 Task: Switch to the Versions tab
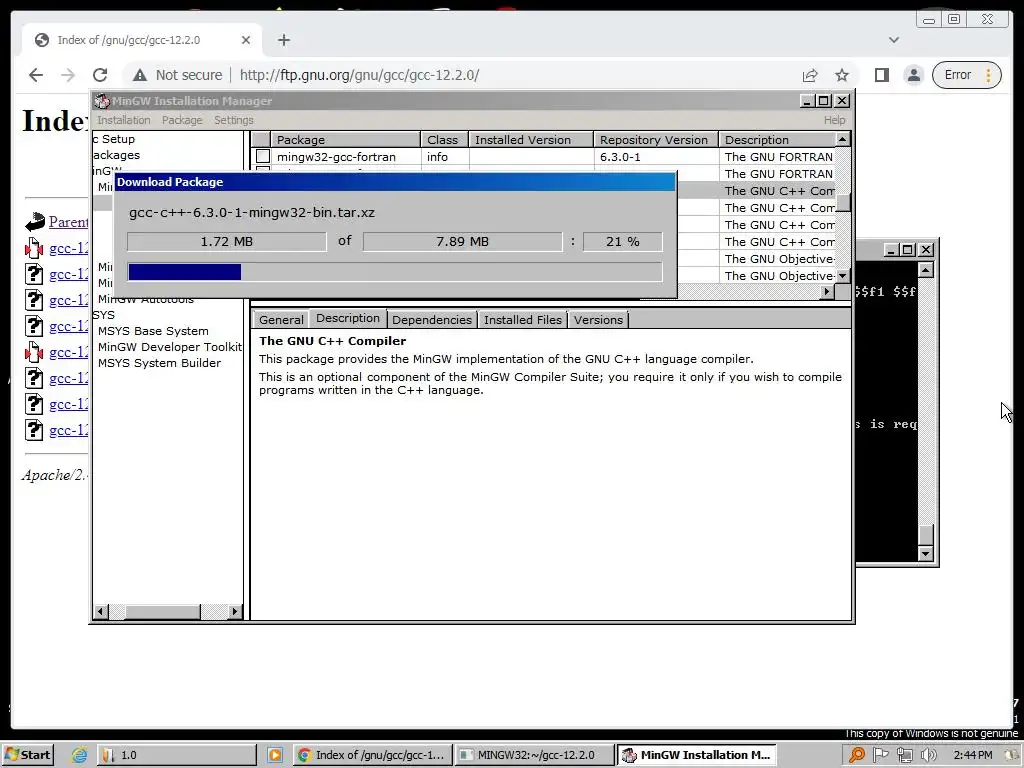pyautogui.click(x=598, y=320)
